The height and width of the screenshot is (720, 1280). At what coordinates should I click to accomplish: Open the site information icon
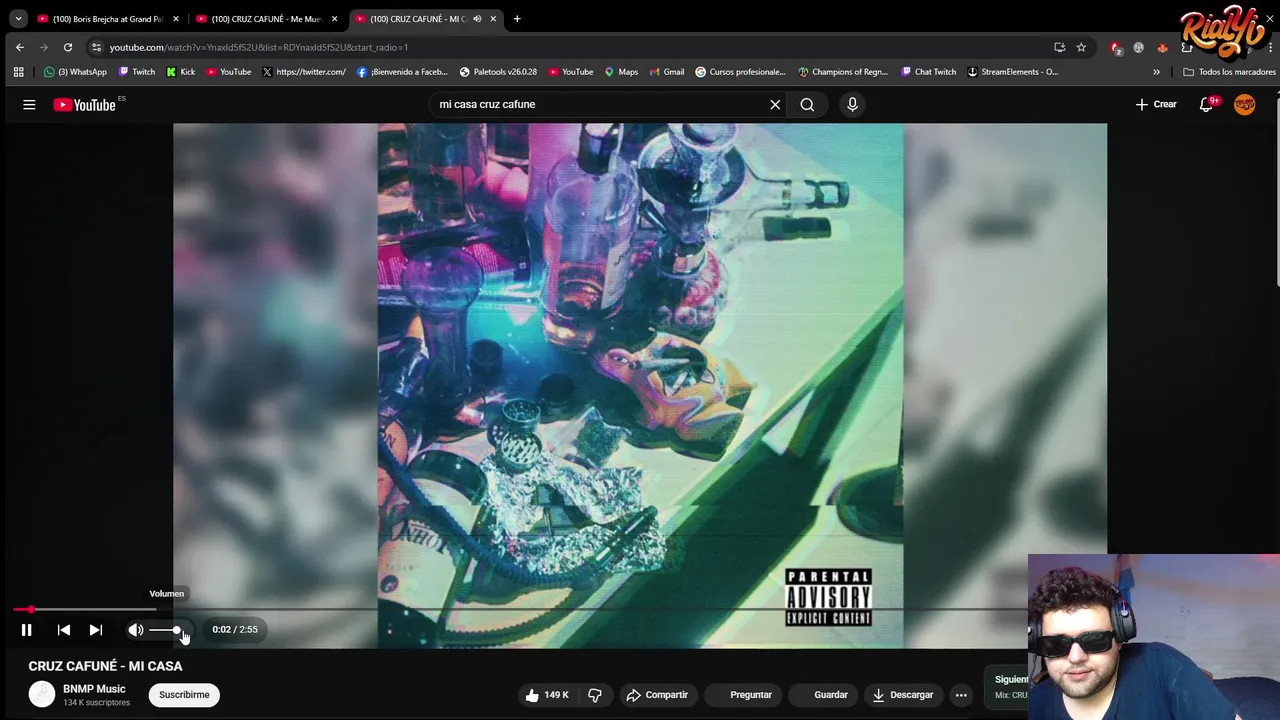[96, 47]
